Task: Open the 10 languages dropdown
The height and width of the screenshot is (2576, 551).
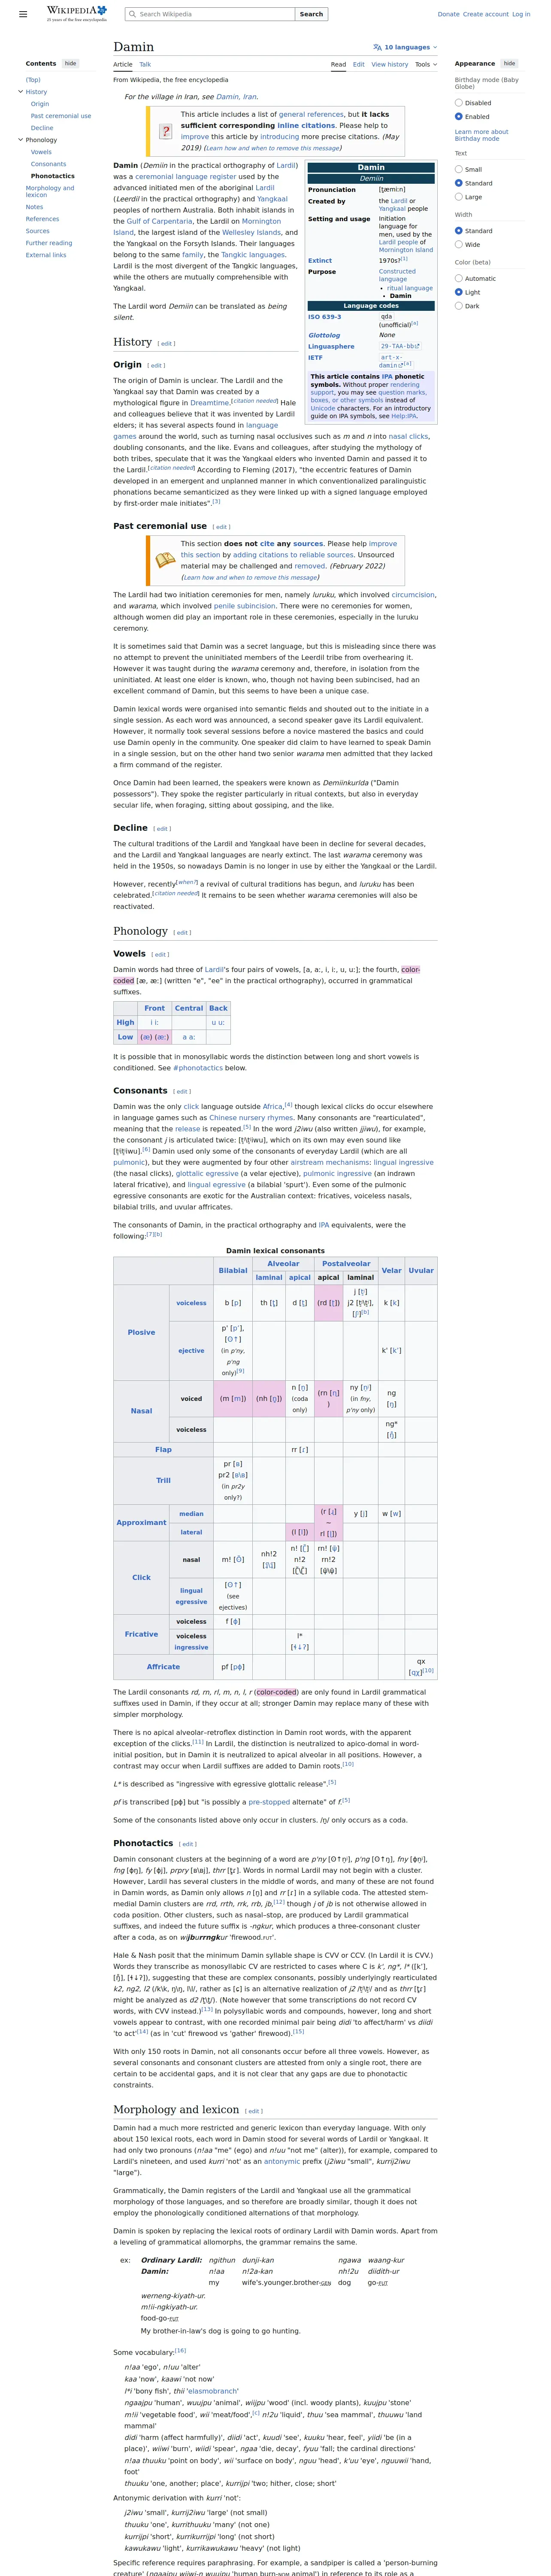Action: (x=405, y=47)
